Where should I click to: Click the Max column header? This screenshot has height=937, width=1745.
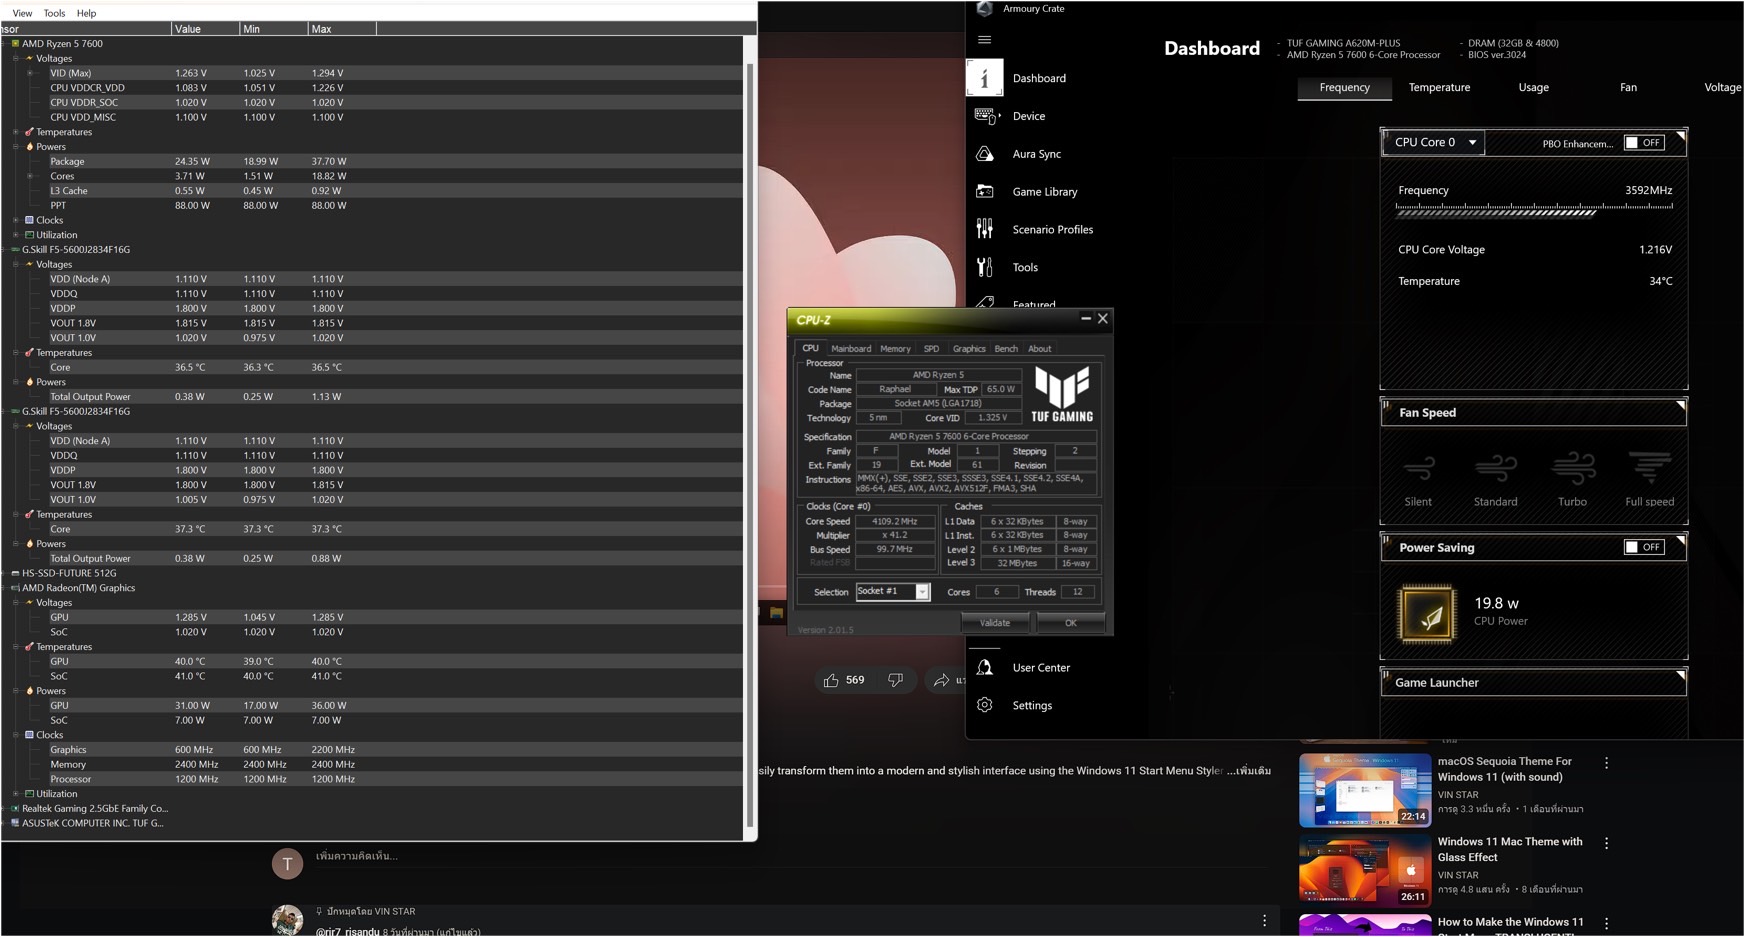[342, 29]
